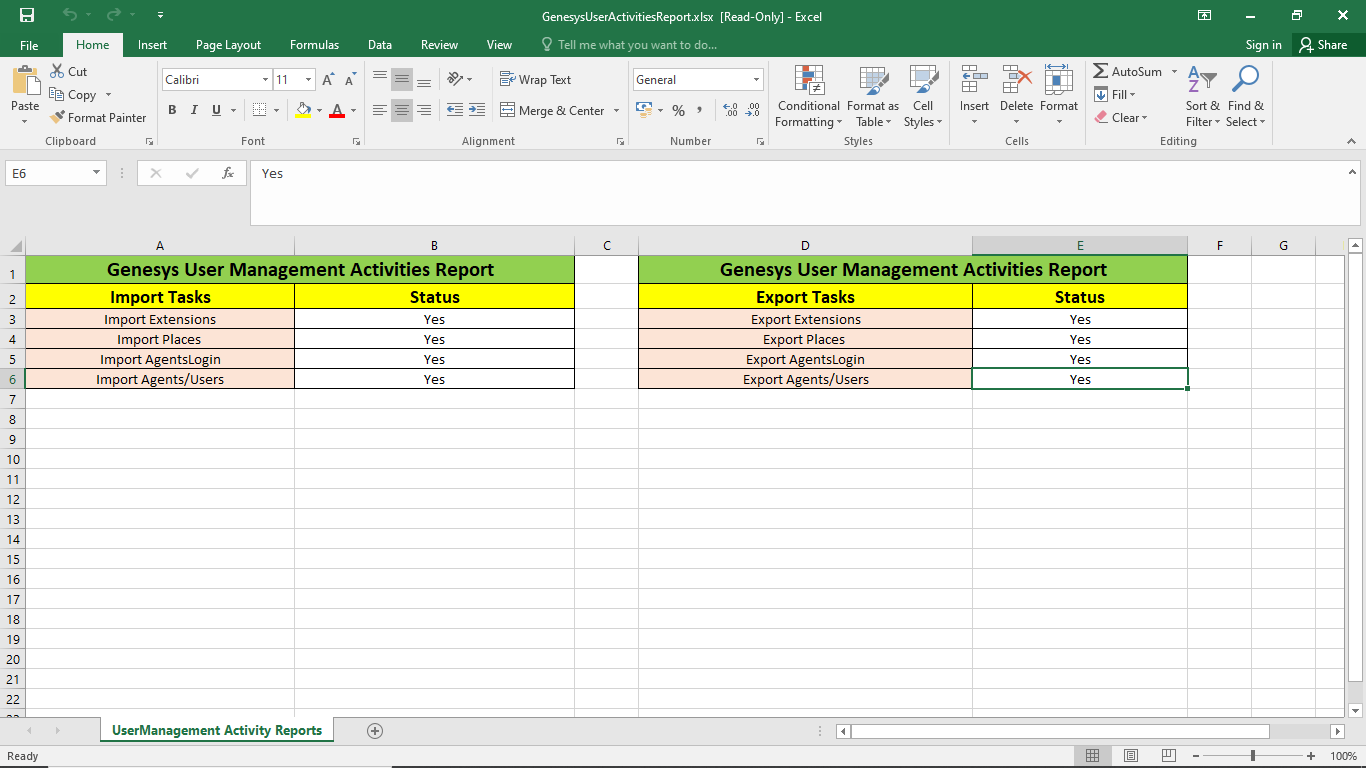The image size is (1366, 768).
Task: Click the Format Painter brush
Action: 57,117
